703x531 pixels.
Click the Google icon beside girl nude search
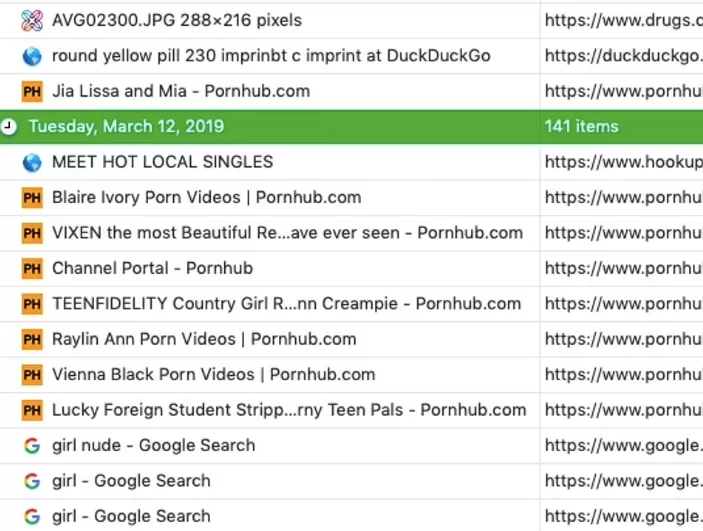(32, 446)
